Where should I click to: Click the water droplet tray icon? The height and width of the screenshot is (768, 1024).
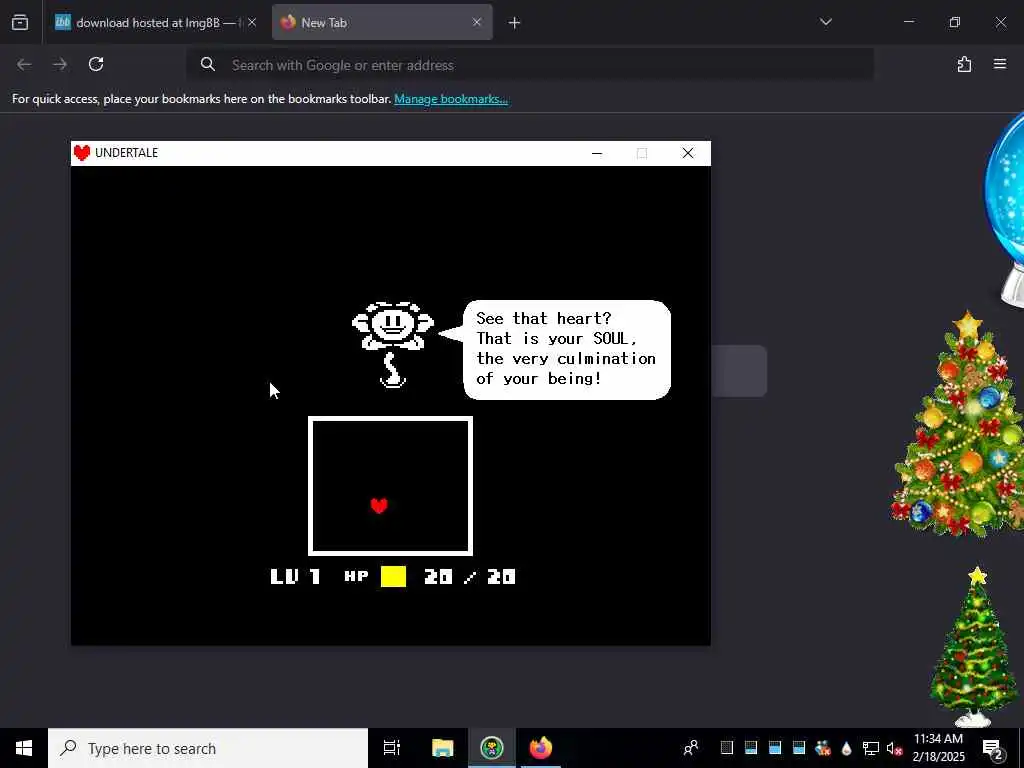[846, 748]
